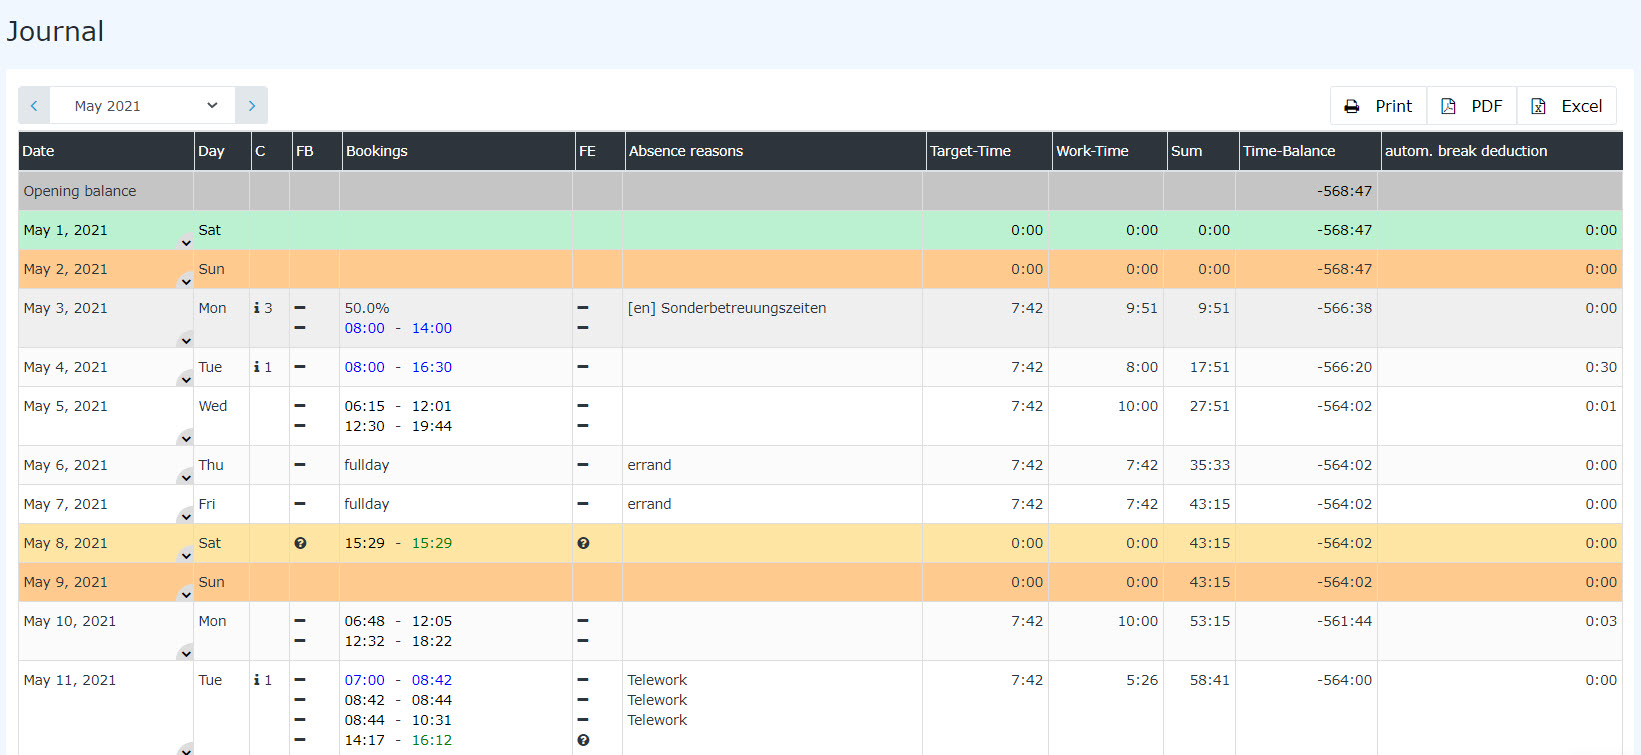Open the 16:12 booking on May 11
This screenshot has height=755, width=1641.
click(432, 740)
